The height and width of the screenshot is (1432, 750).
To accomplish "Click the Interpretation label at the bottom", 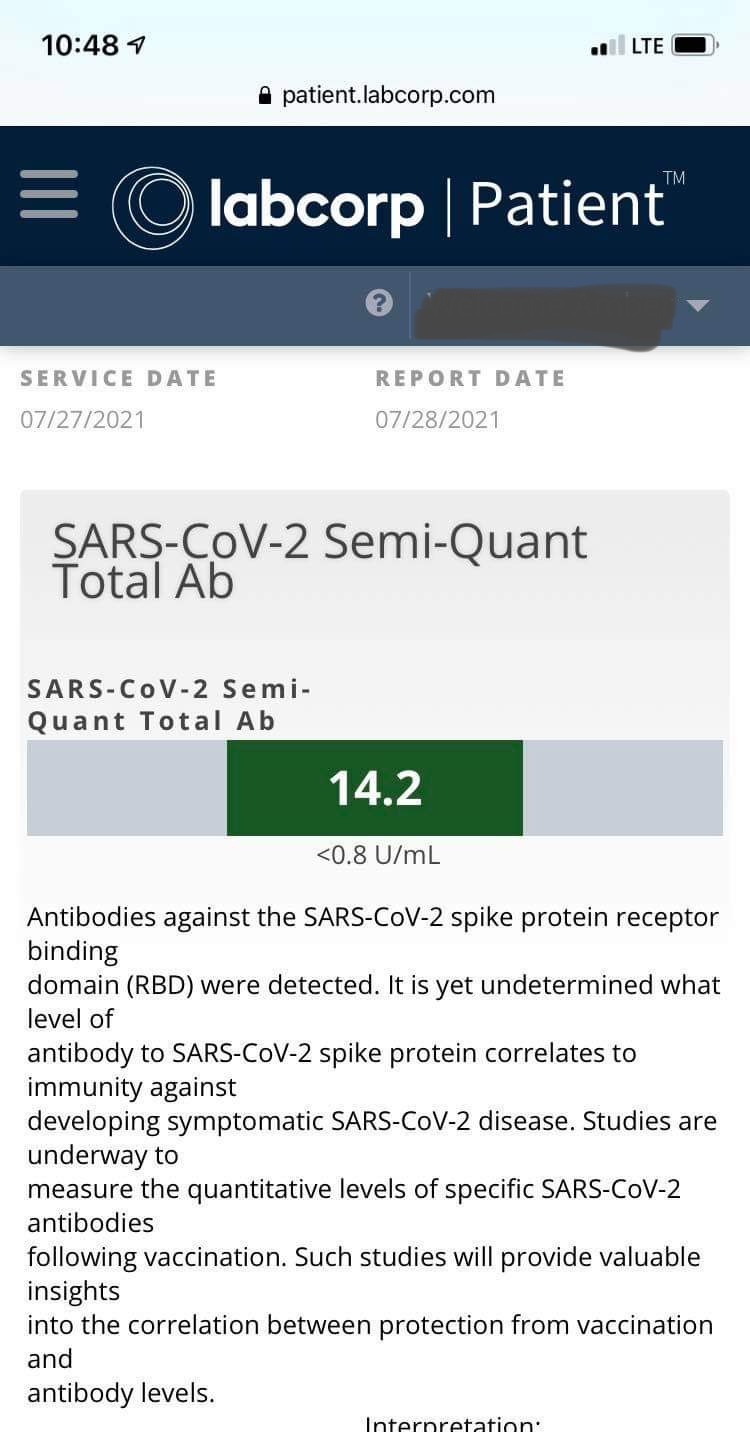I will pos(452,1423).
